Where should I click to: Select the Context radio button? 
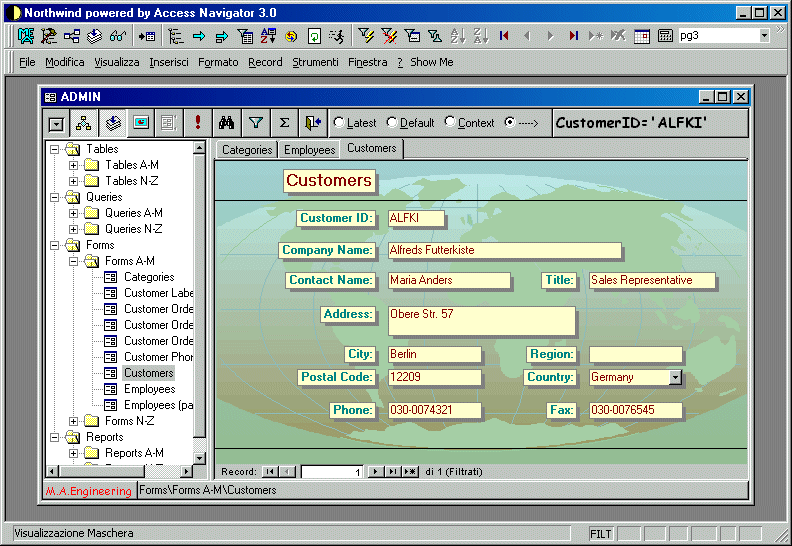coord(450,123)
